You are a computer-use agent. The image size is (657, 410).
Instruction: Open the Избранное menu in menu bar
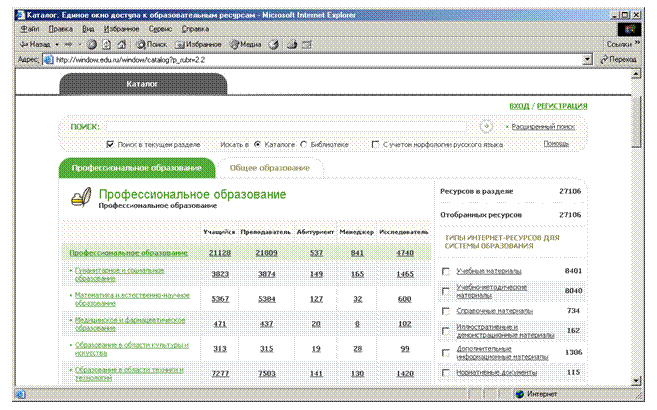point(122,29)
